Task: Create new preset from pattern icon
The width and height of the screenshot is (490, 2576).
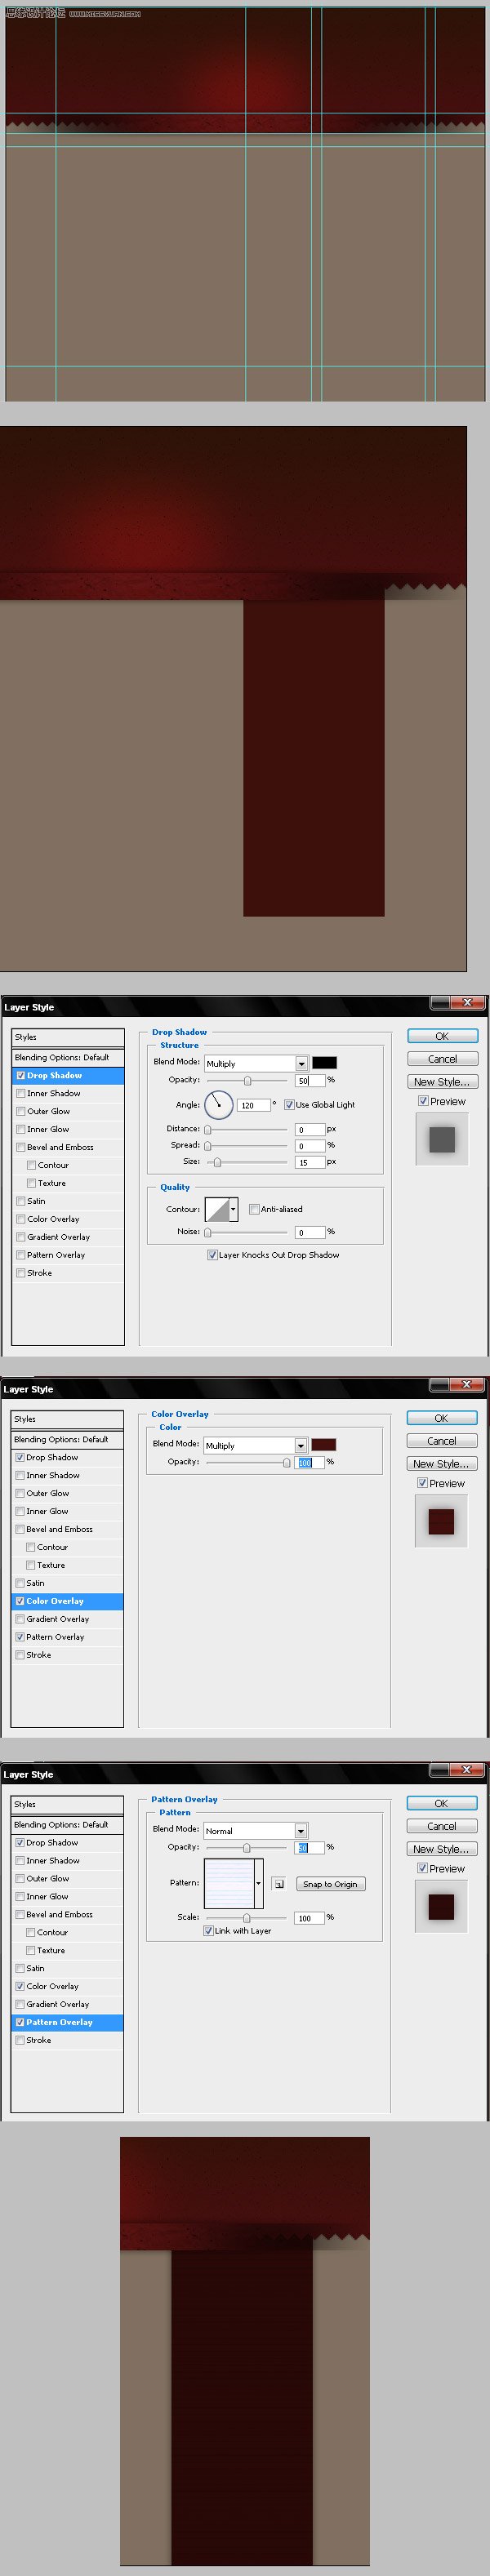Action: pos(279,1884)
